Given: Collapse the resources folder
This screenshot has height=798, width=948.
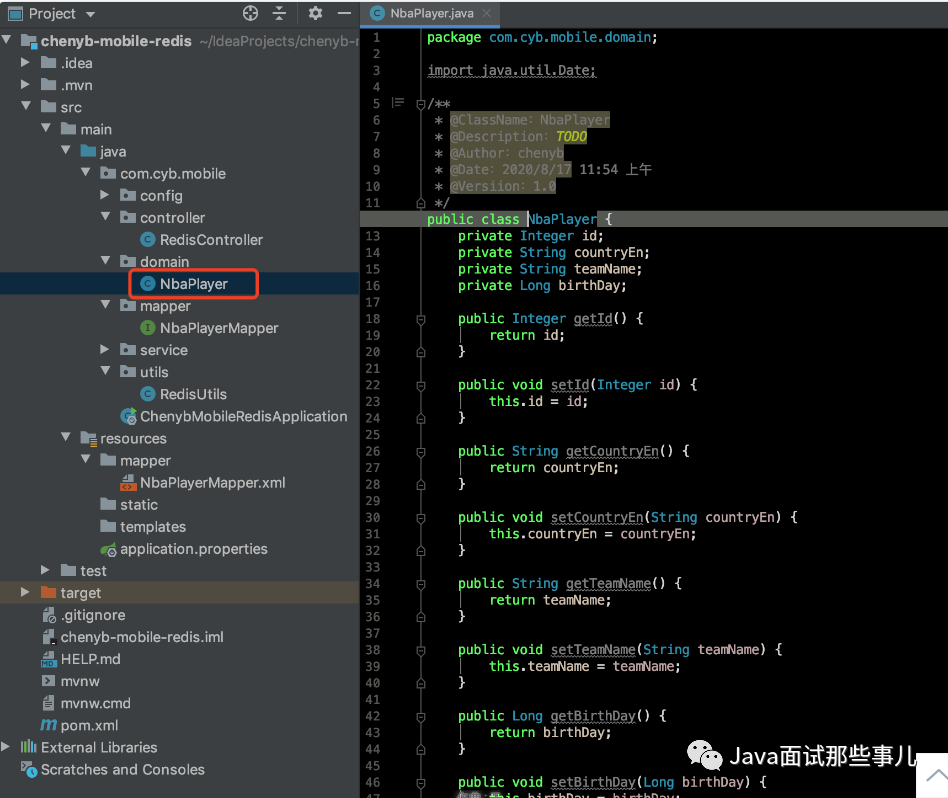Looking at the screenshot, I should click(66, 437).
